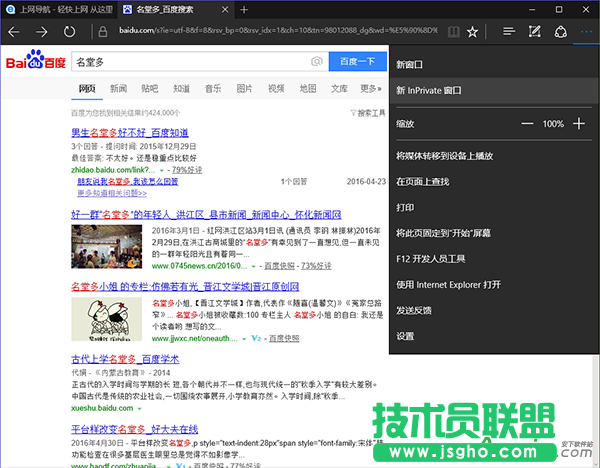Open the Hub lines icon
The width and height of the screenshot is (600, 468).
coord(509,31)
